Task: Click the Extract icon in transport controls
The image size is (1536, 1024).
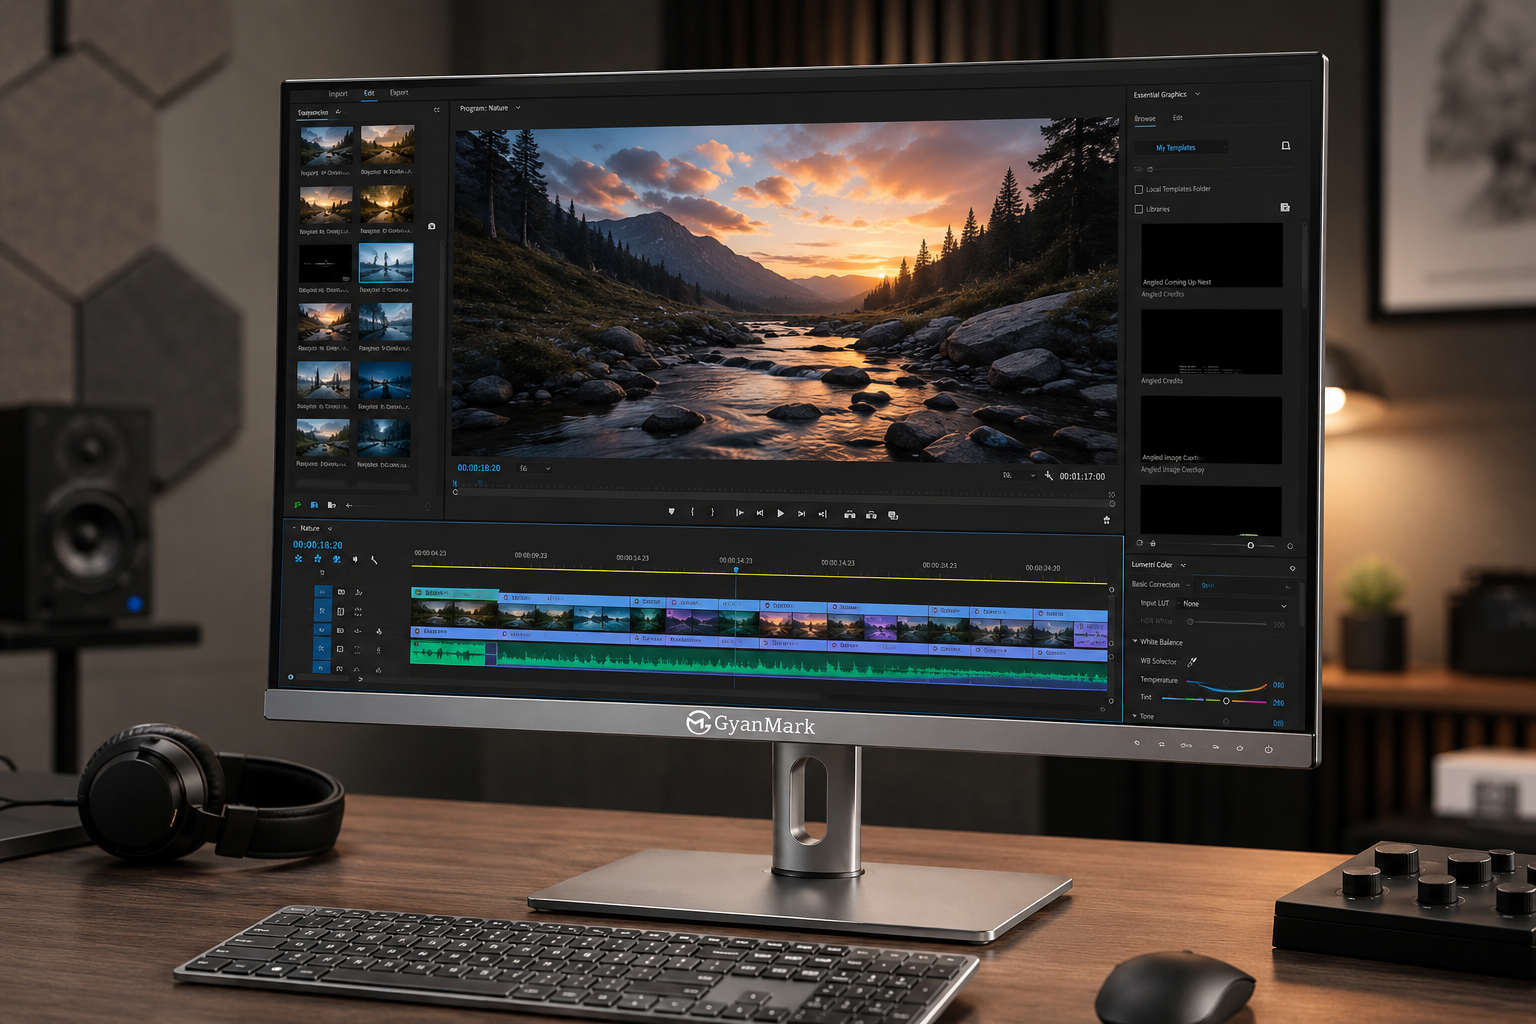Action: (871, 515)
